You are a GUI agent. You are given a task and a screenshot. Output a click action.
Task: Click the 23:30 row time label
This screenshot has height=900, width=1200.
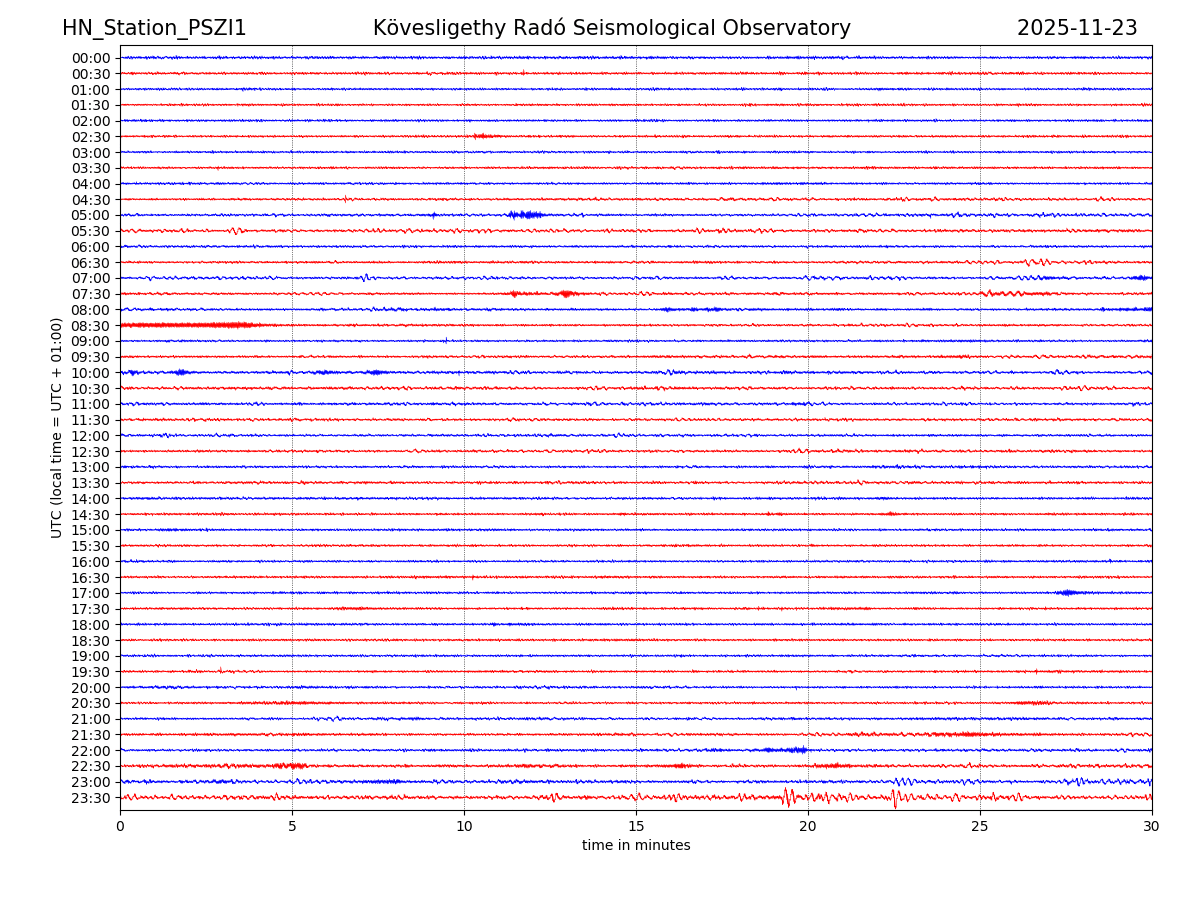[x=91, y=798]
